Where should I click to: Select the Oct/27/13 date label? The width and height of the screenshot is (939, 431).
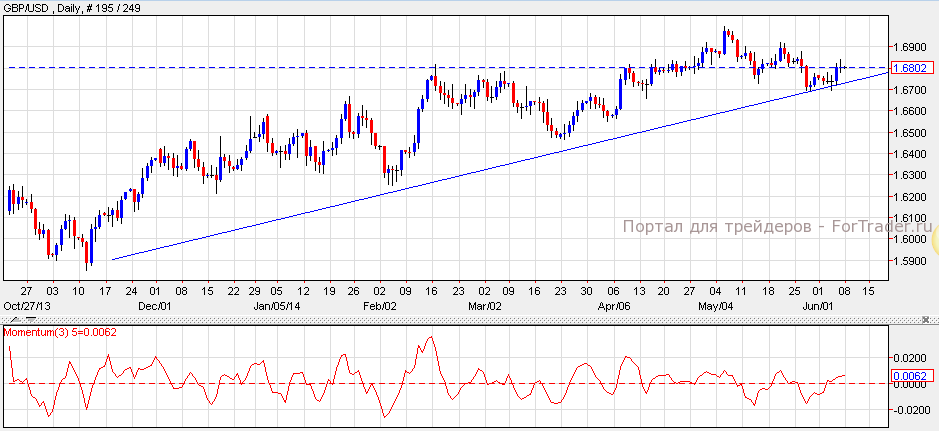28,305
